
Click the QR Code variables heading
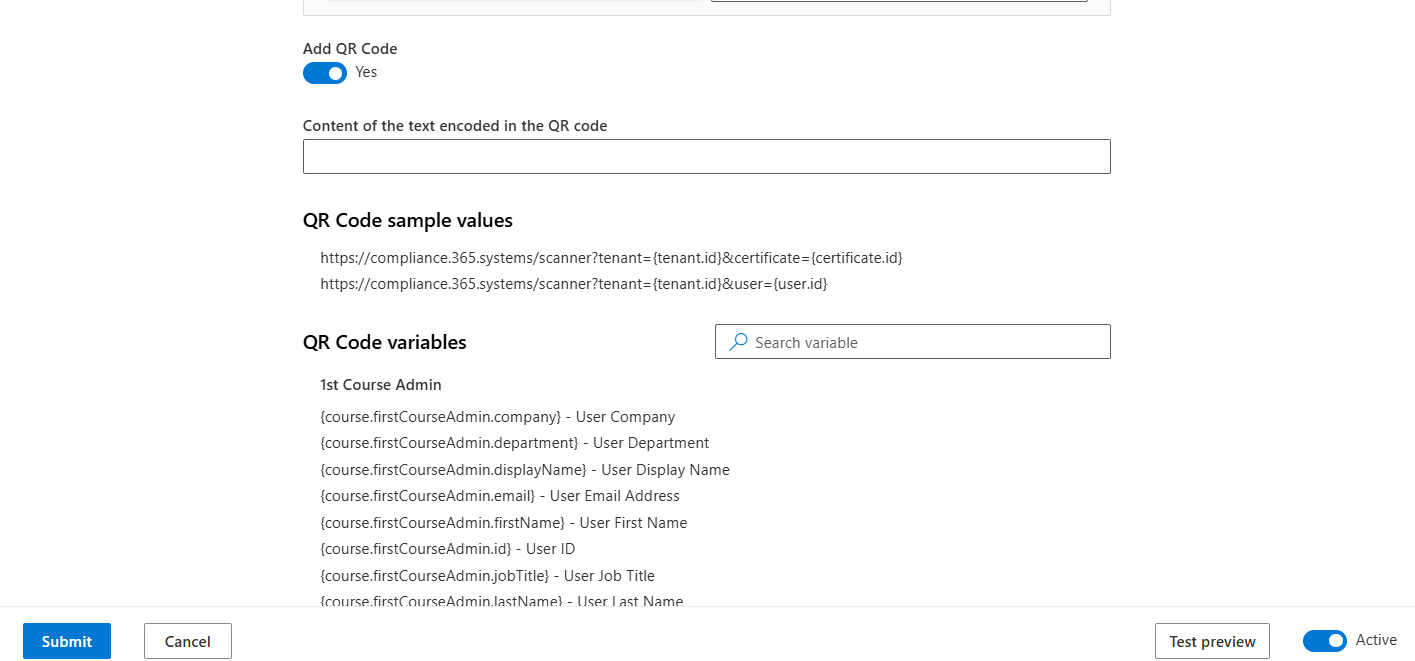(x=385, y=342)
